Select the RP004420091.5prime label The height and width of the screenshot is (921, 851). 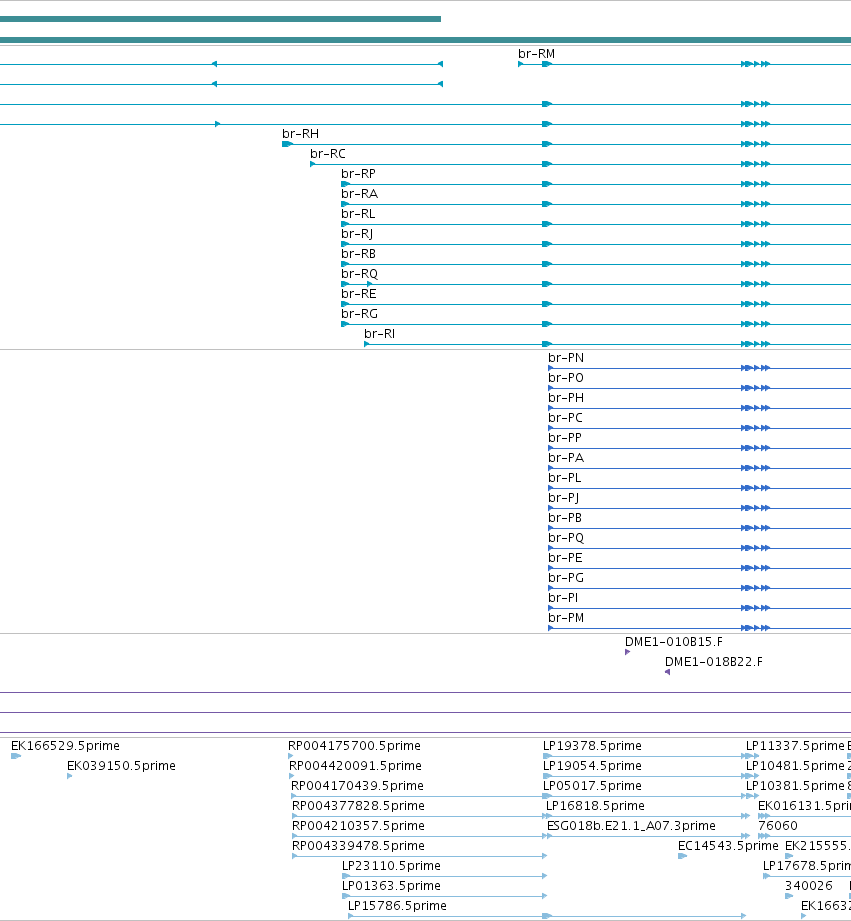pyautogui.click(x=355, y=765)
